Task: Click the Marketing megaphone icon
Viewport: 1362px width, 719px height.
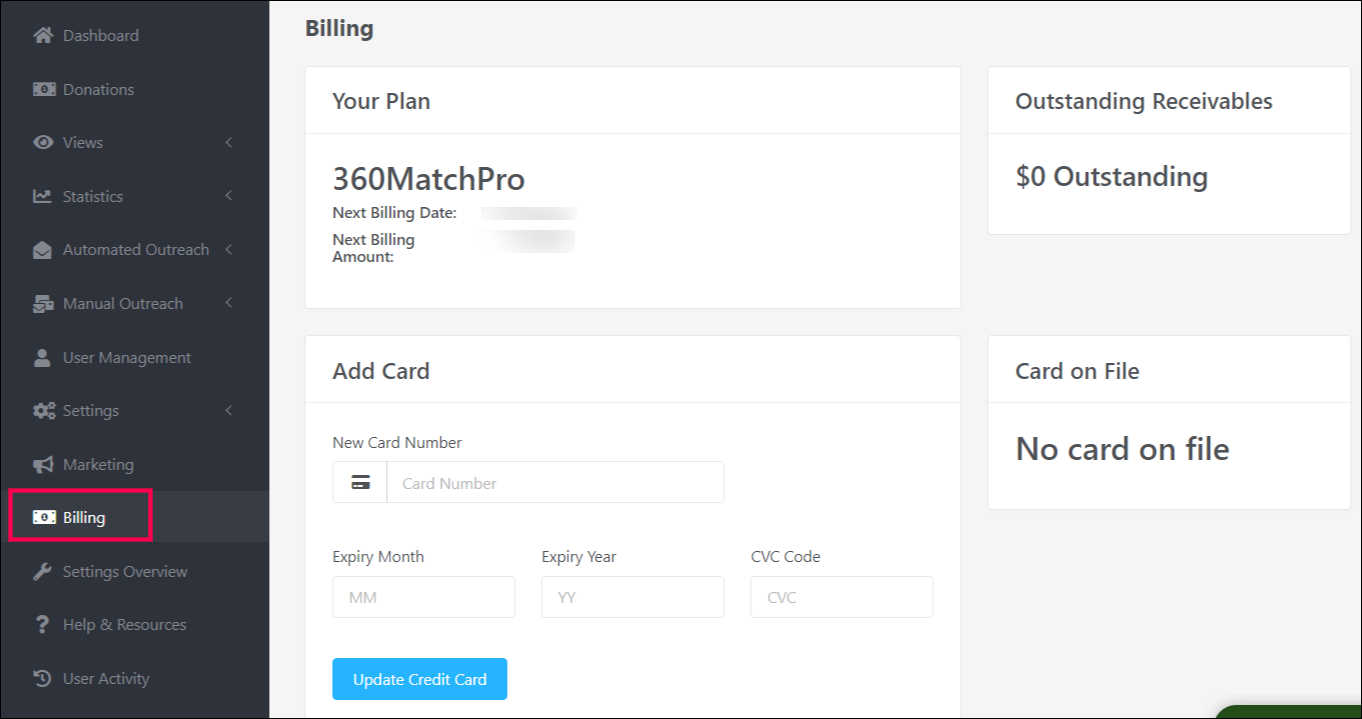Action: pyautogui.click(x=43, y=465)
